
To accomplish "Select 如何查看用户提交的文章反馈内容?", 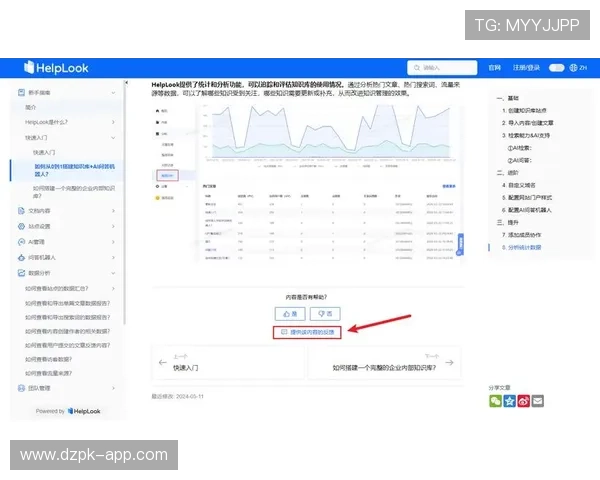I will coord(67,345).
